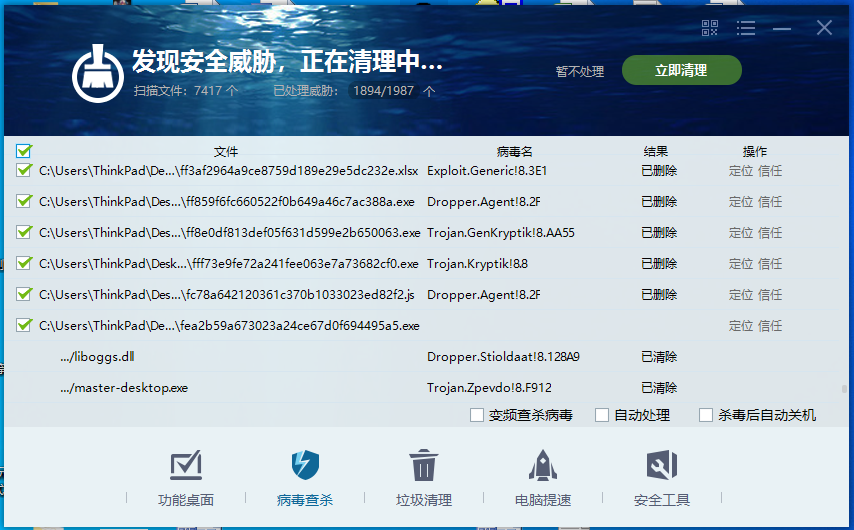The width and height of the screenshot is (854, 530).
Task: Enable 变频查杀病毒 checkbox
Action: click(x=477, y=415)
